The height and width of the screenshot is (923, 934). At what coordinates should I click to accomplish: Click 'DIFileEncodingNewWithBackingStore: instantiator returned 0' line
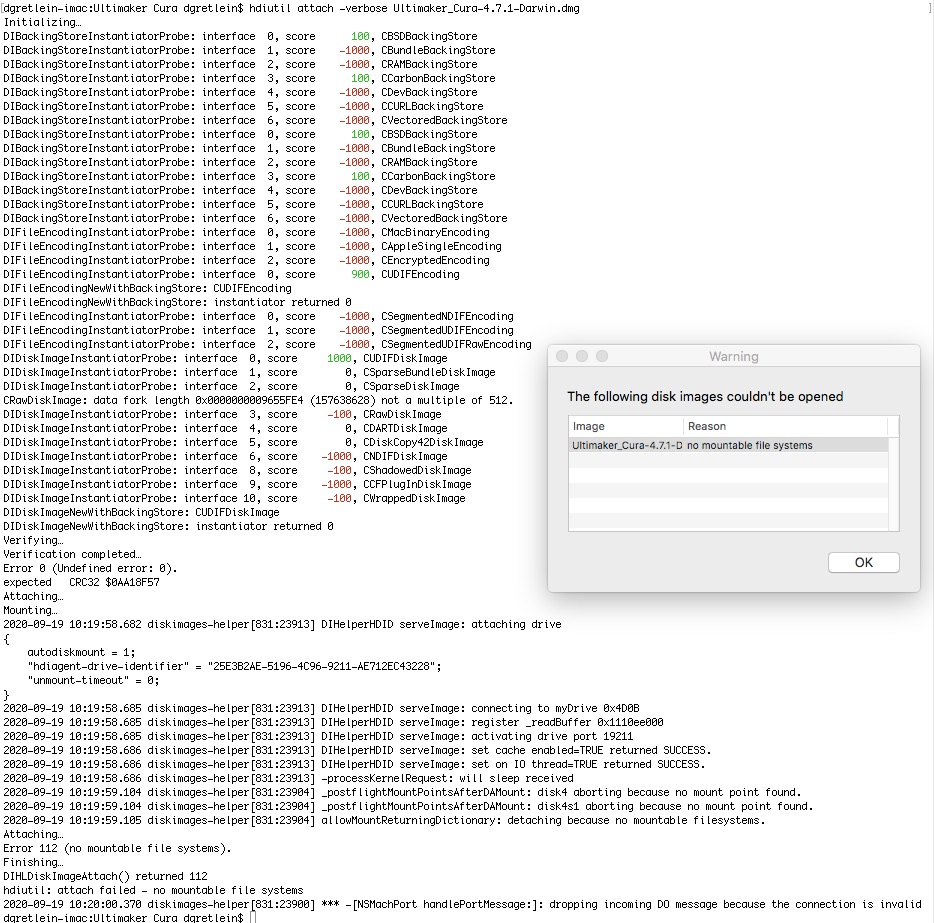(177, 303)
